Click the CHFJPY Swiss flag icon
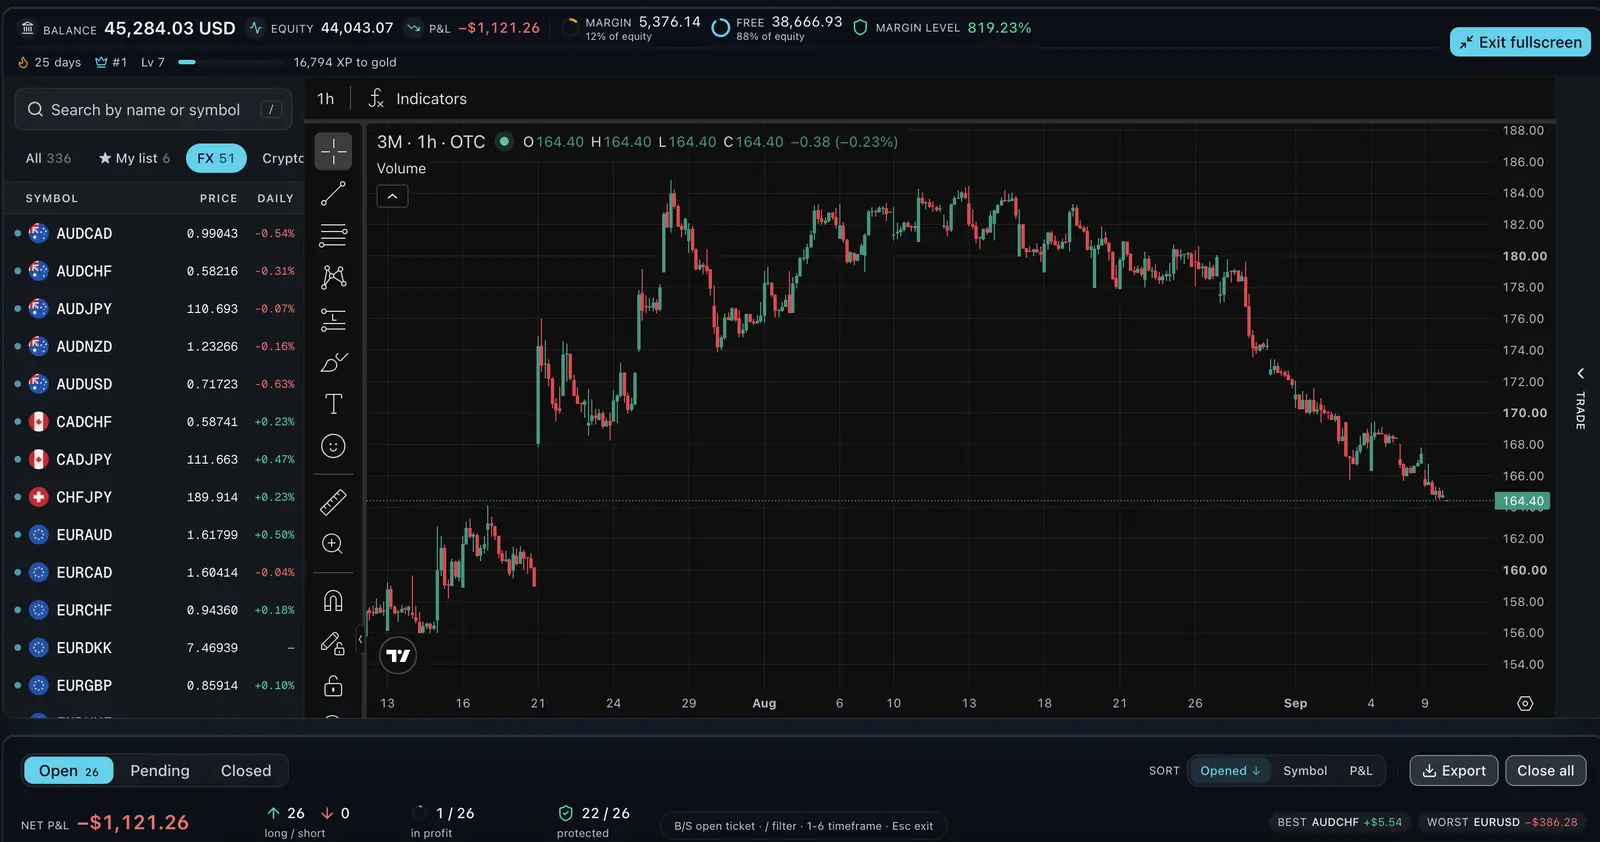The width and height of the screenshot is (1600, 842). (x=39, y=497)
